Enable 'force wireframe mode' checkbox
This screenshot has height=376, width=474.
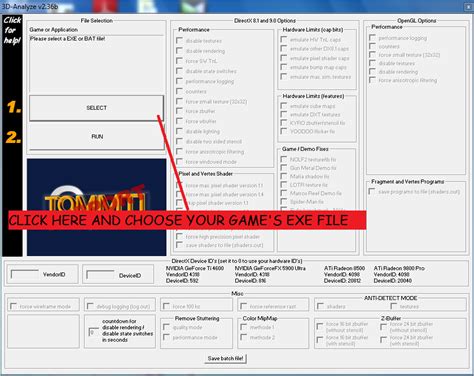coord(13,306)
